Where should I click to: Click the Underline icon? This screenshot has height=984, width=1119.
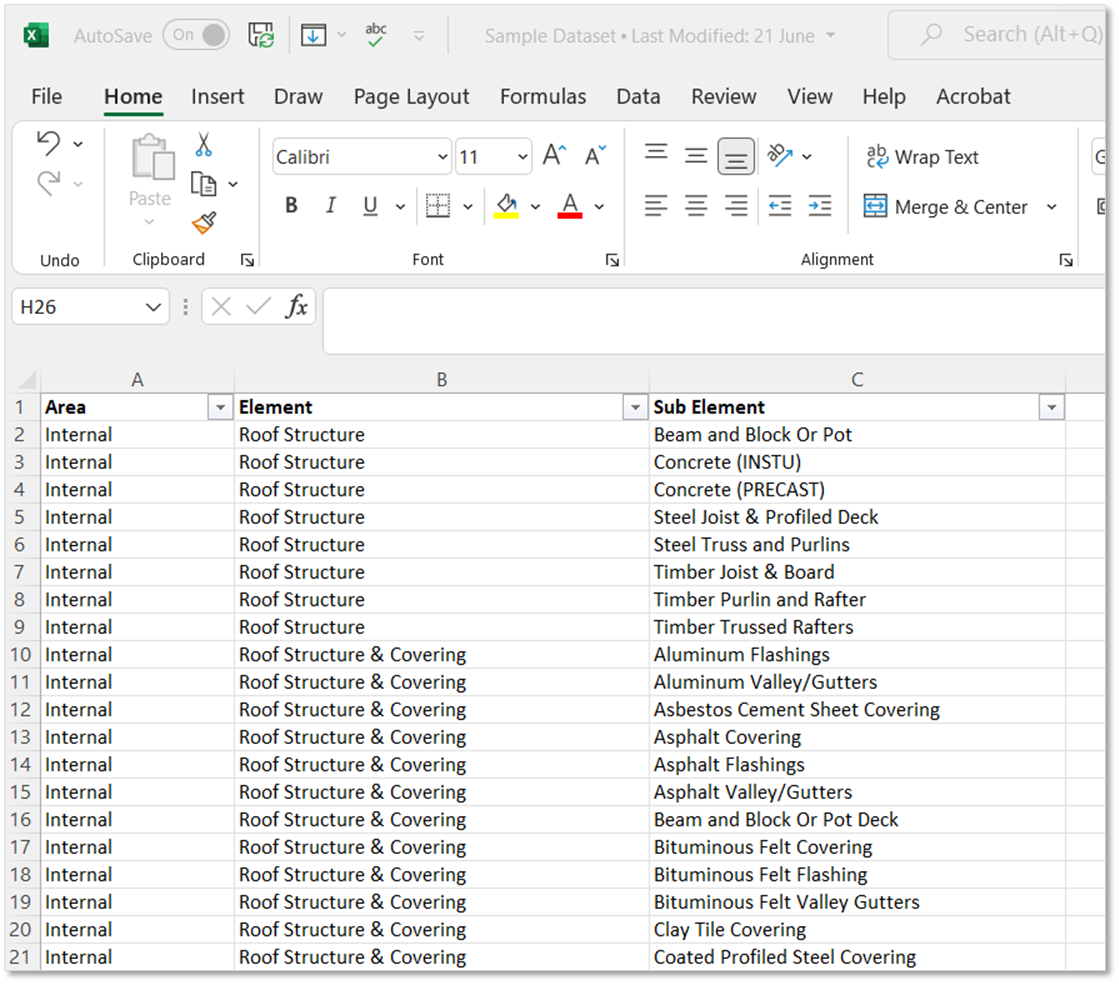369,205
